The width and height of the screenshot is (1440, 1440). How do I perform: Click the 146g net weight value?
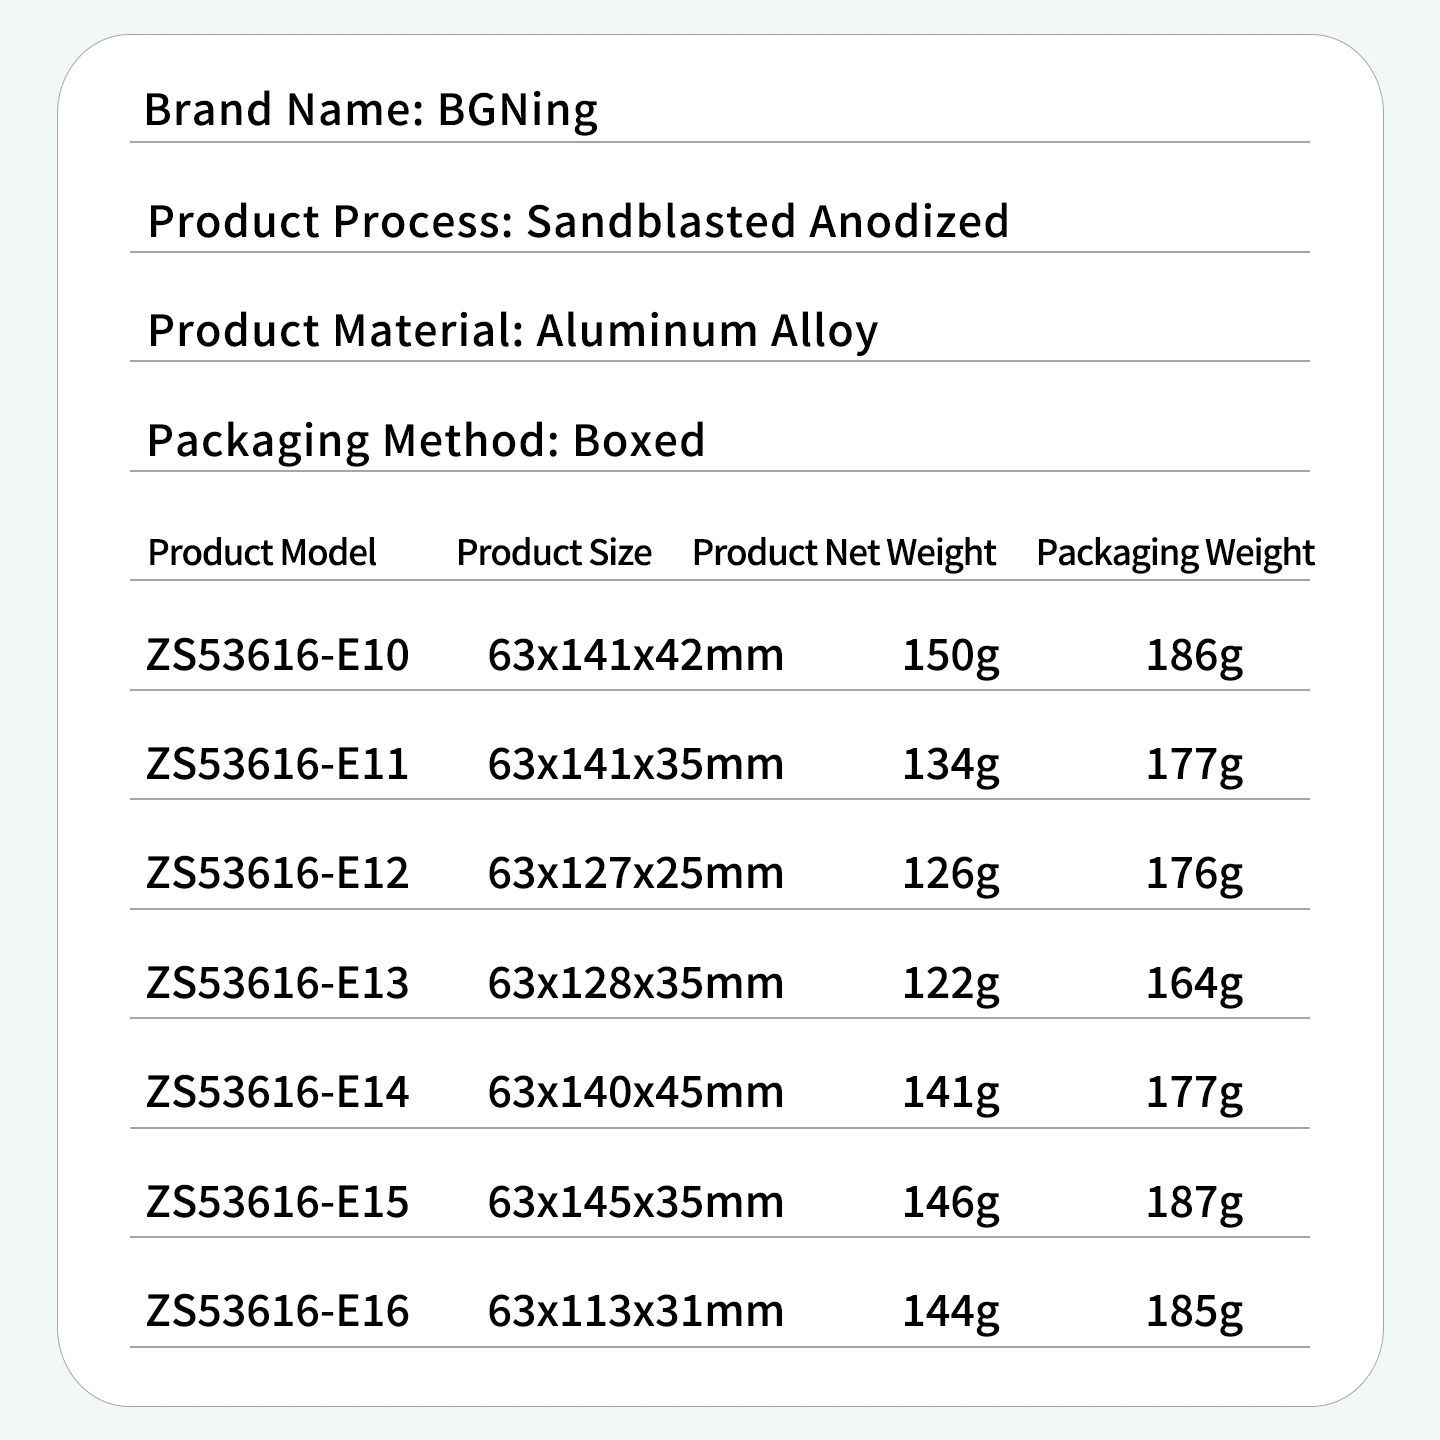coord(951,1203)
